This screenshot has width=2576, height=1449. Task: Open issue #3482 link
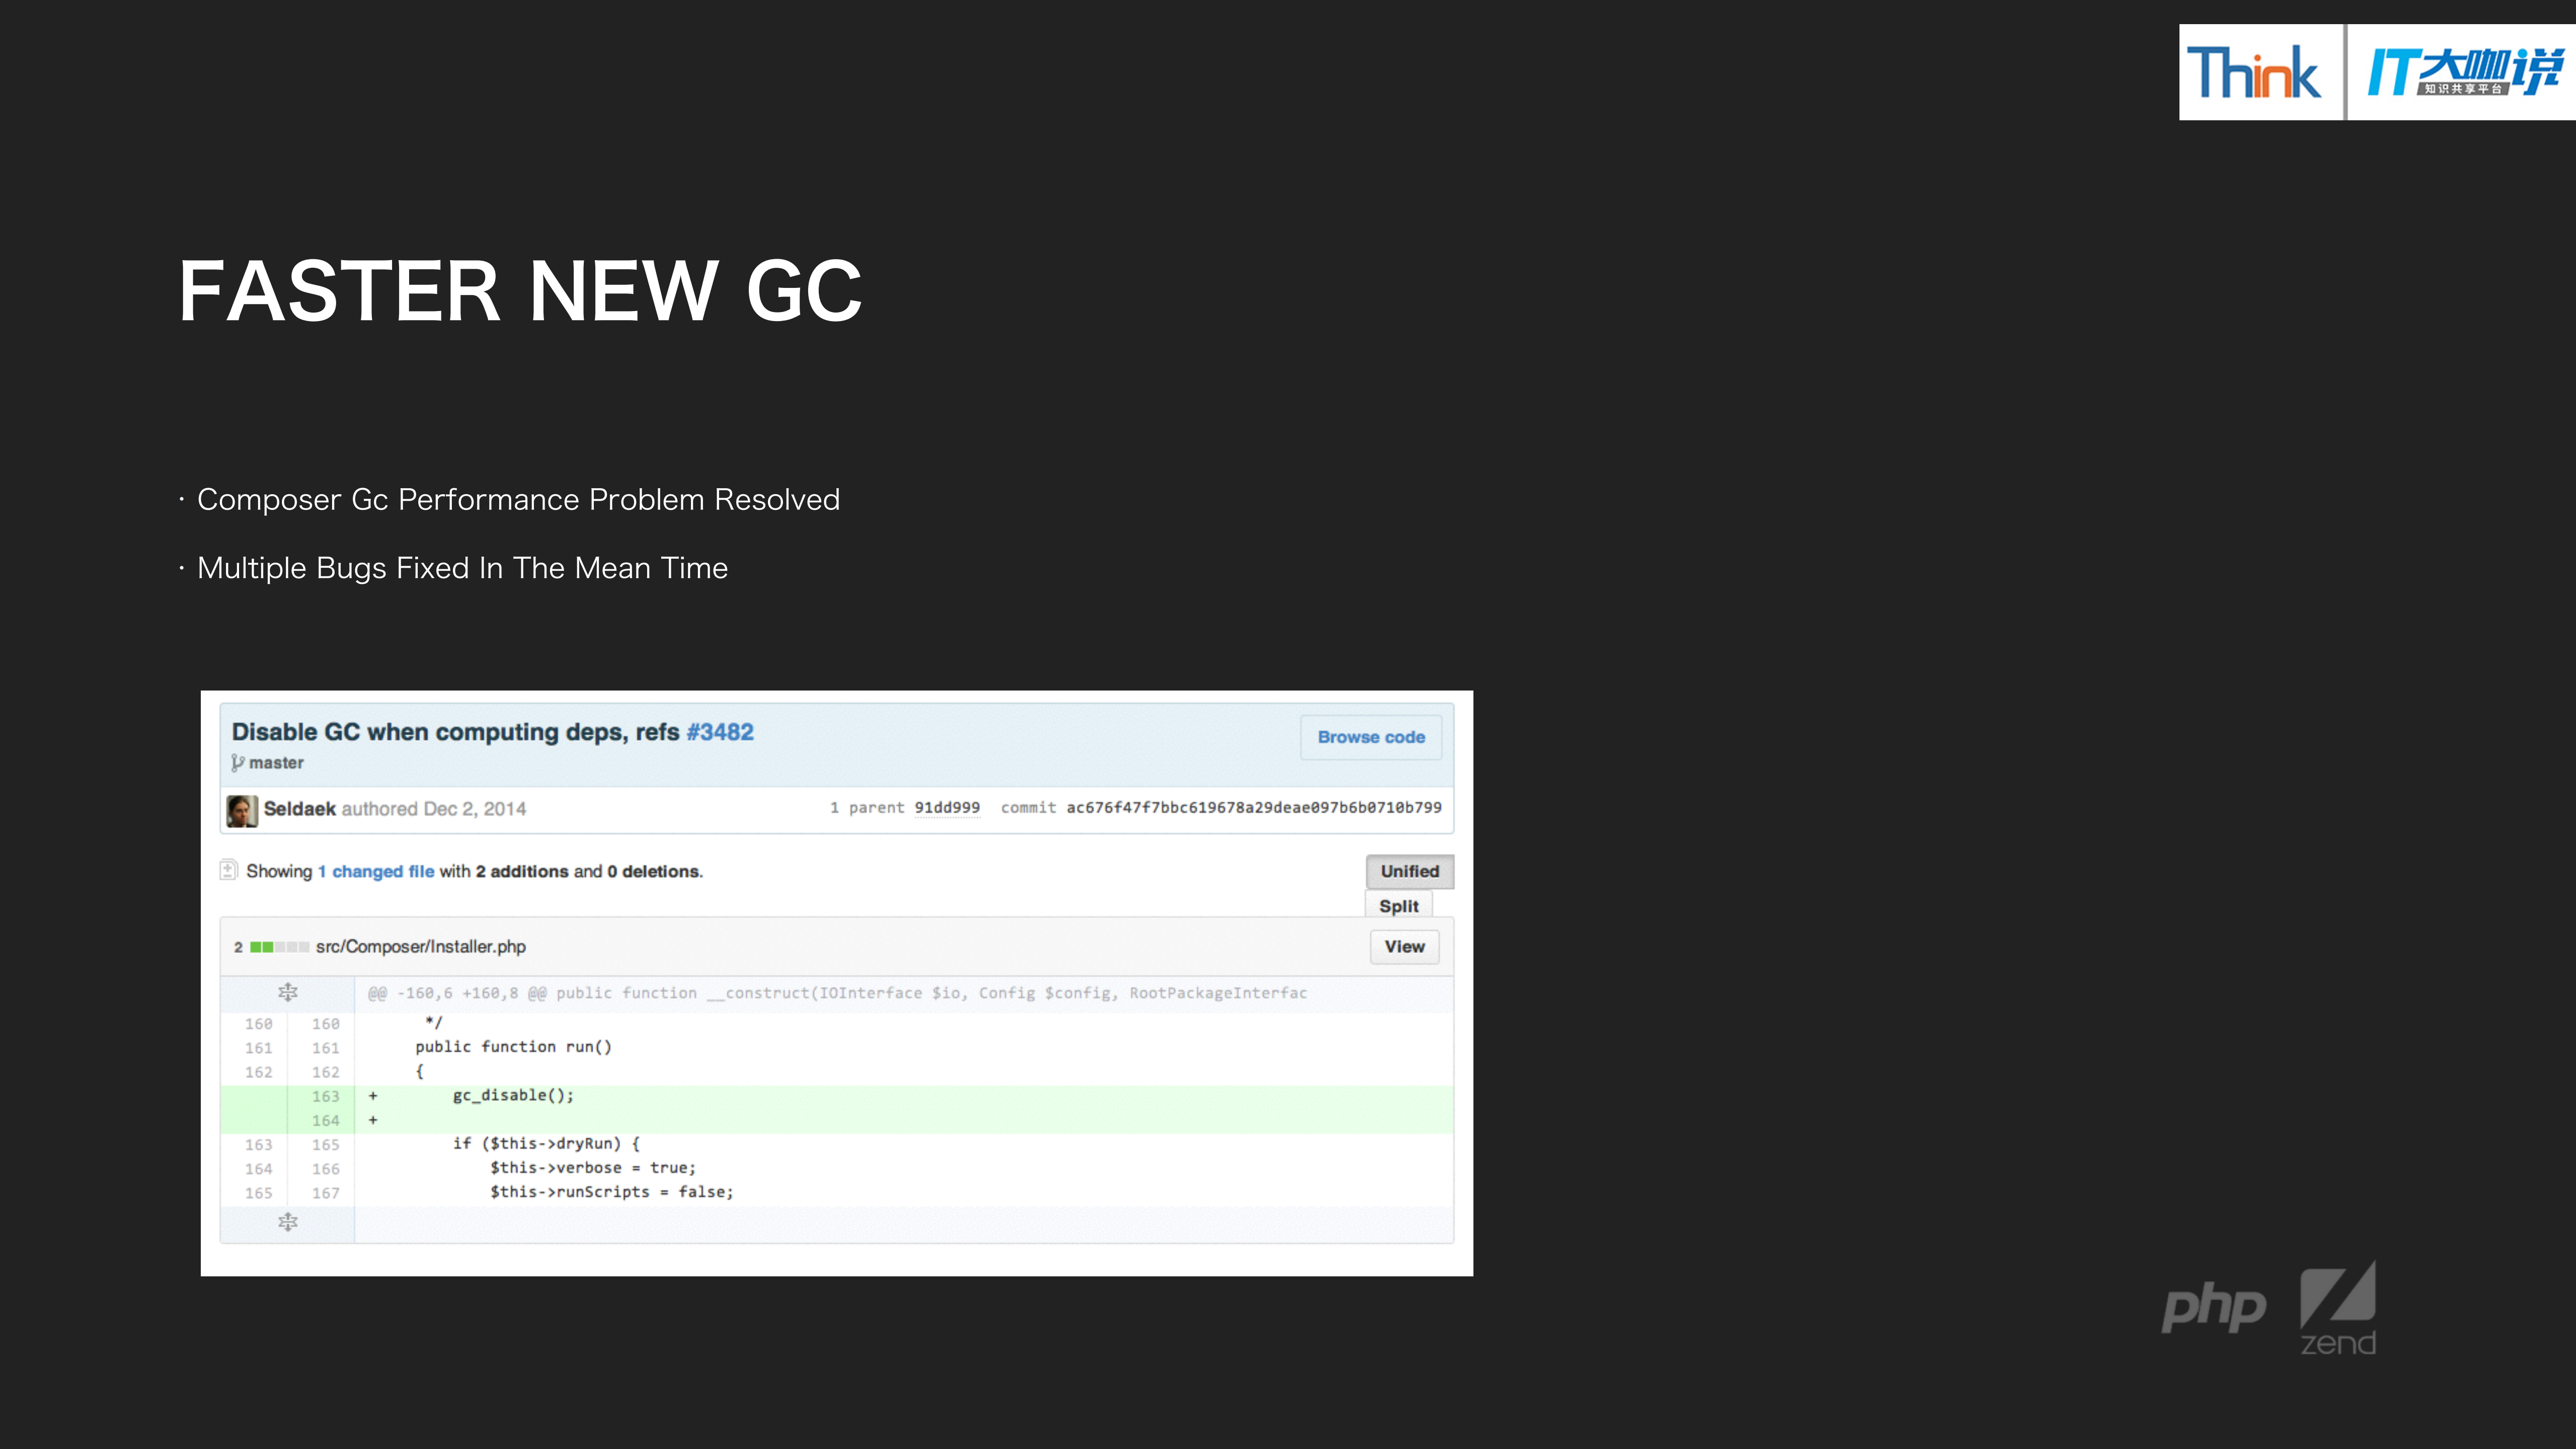(720, 732)
